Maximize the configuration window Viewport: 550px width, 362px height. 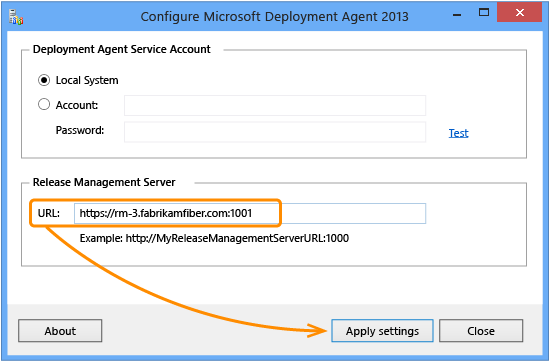(484, 13)
